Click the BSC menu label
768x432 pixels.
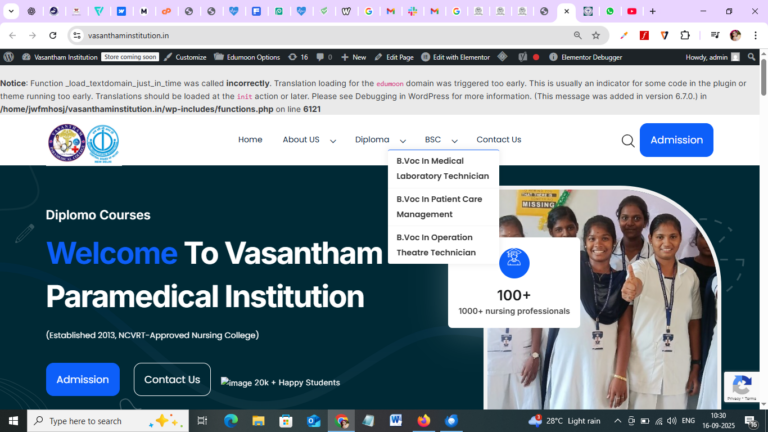[432, 140]
